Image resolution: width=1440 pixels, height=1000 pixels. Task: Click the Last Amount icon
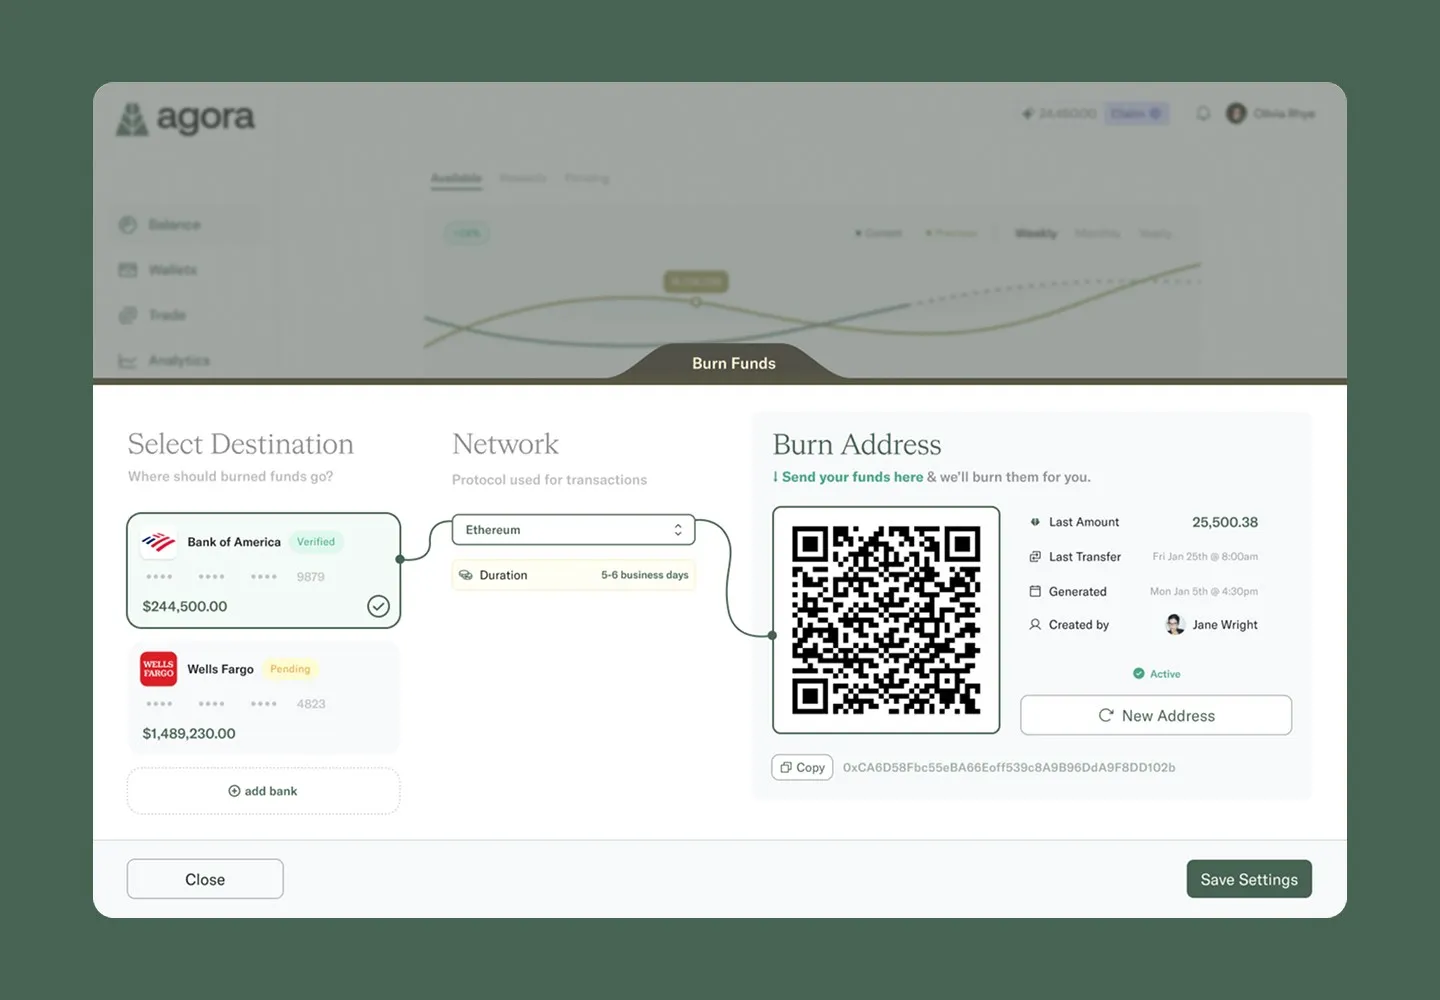pyautogui.click(x=1035, y=522)
